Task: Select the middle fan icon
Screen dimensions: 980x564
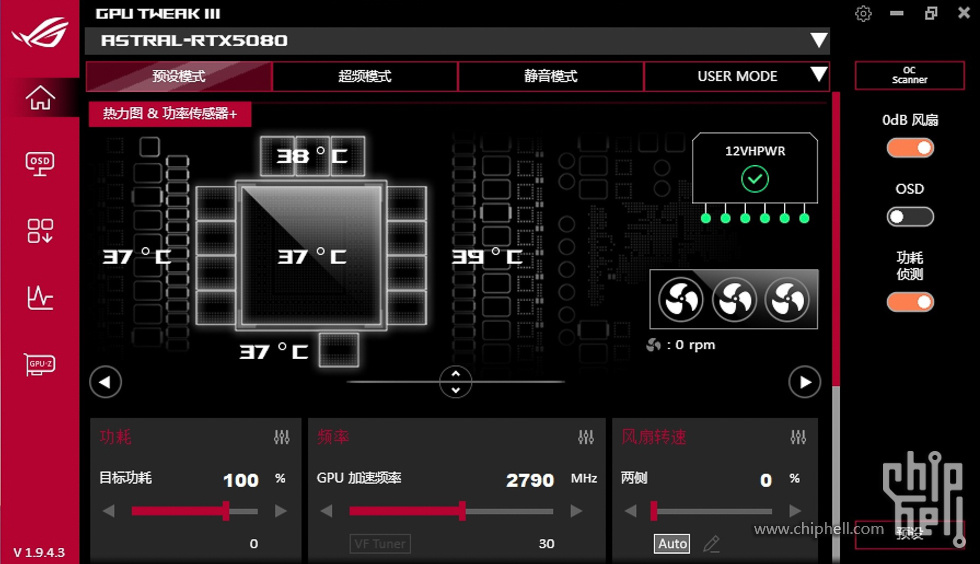Action: (734, 300)
